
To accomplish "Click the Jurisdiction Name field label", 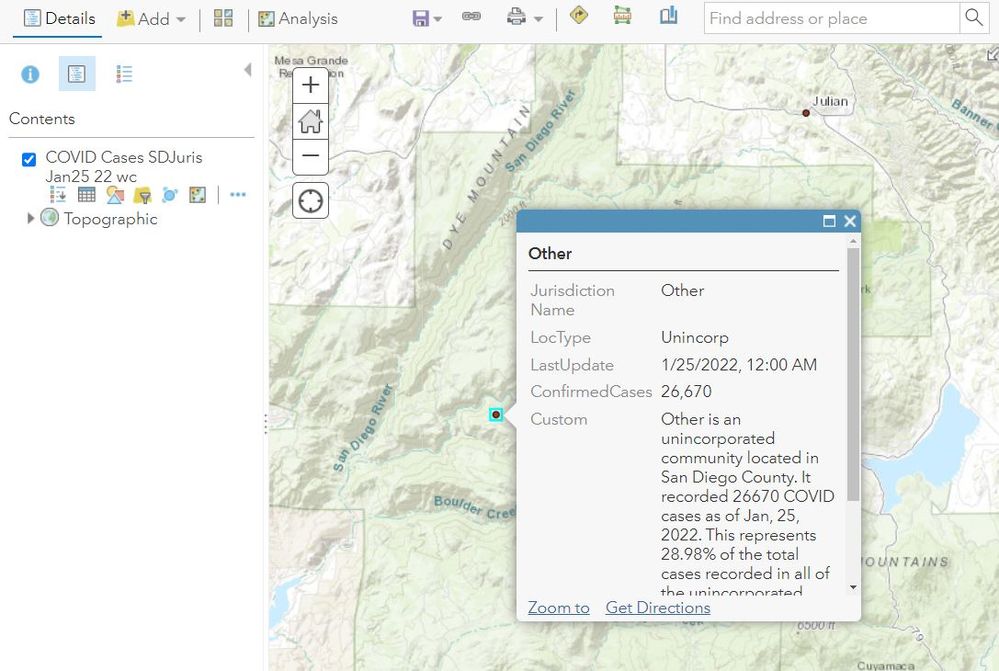I will tap(572, 300).
